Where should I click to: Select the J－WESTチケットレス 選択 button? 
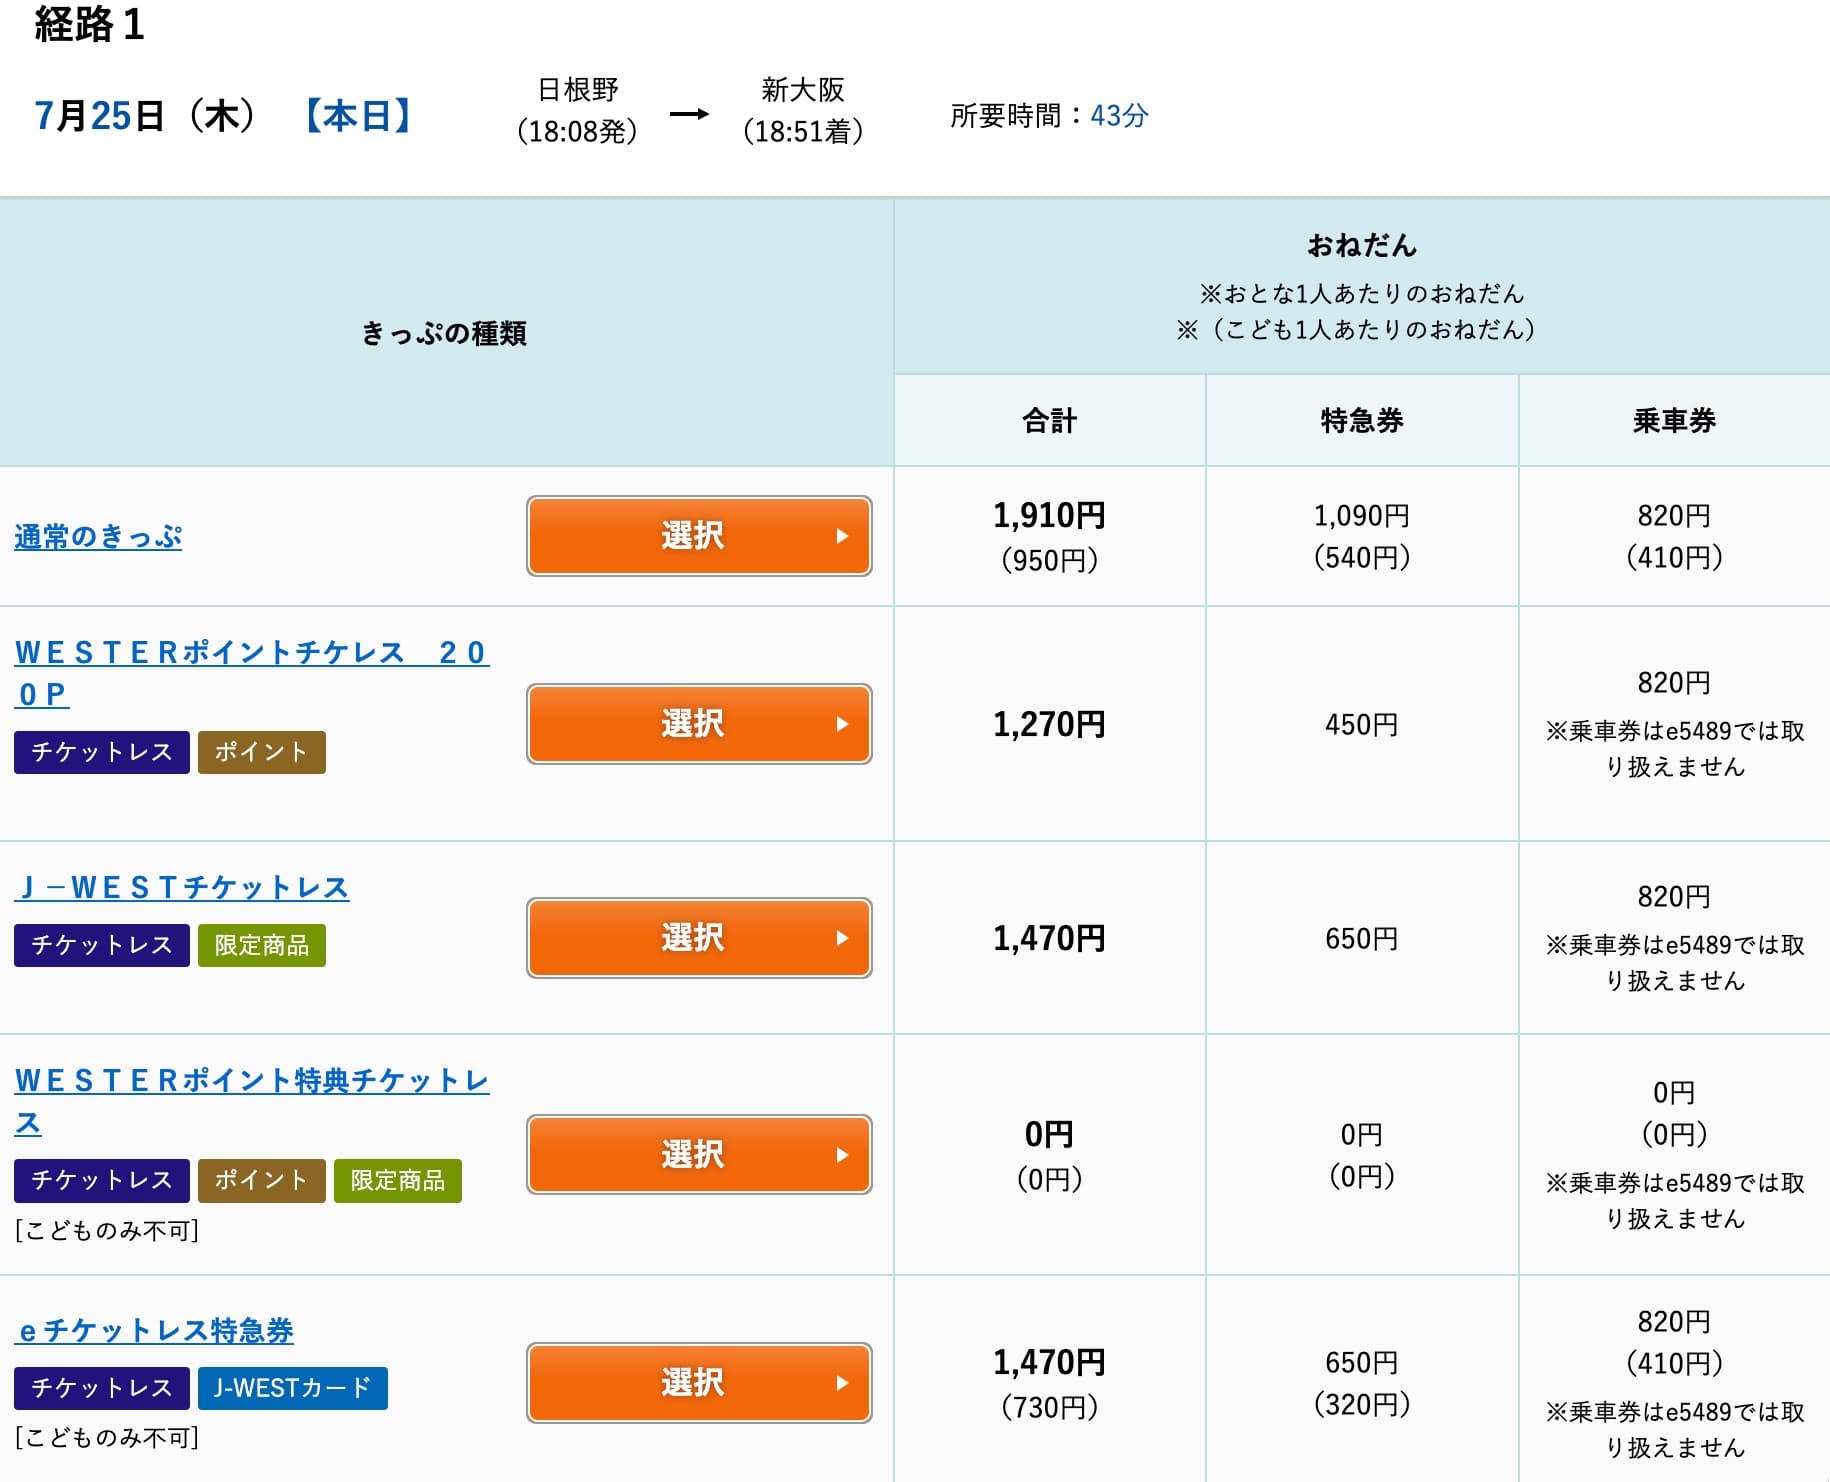[x=699, y=938]
